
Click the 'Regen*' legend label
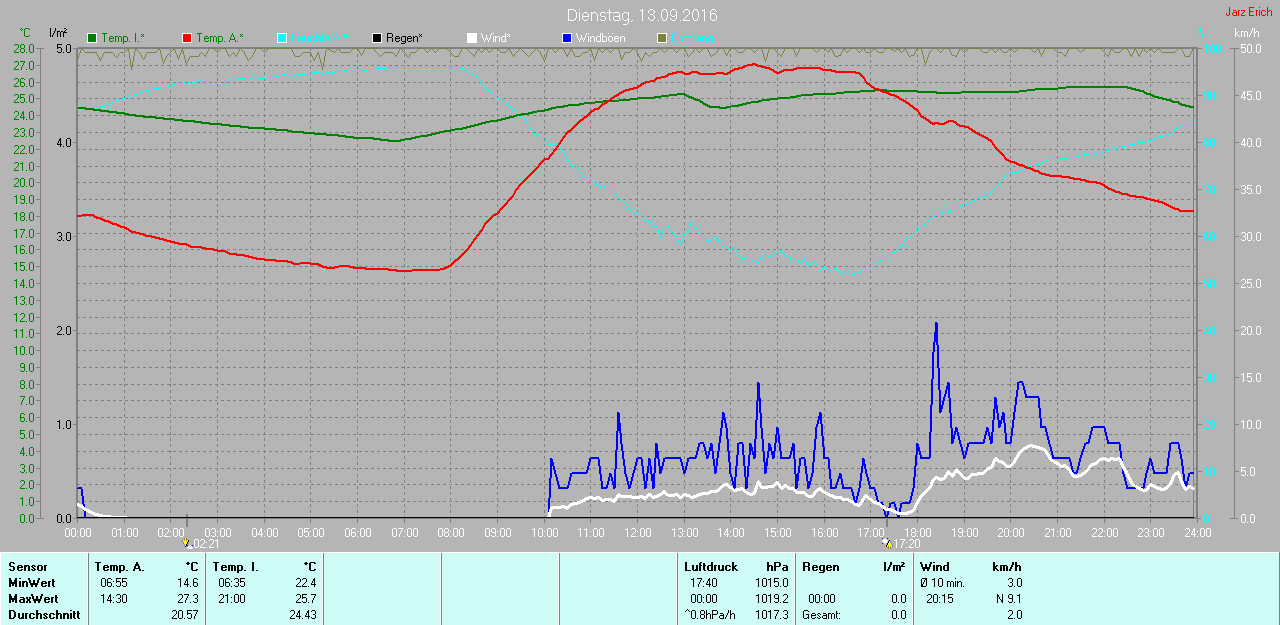tap(404, 38)
